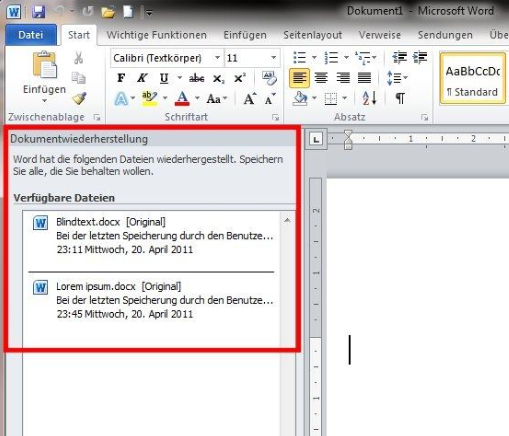Click the multilevel list icon
509x436 pixels.
[362, 58]
